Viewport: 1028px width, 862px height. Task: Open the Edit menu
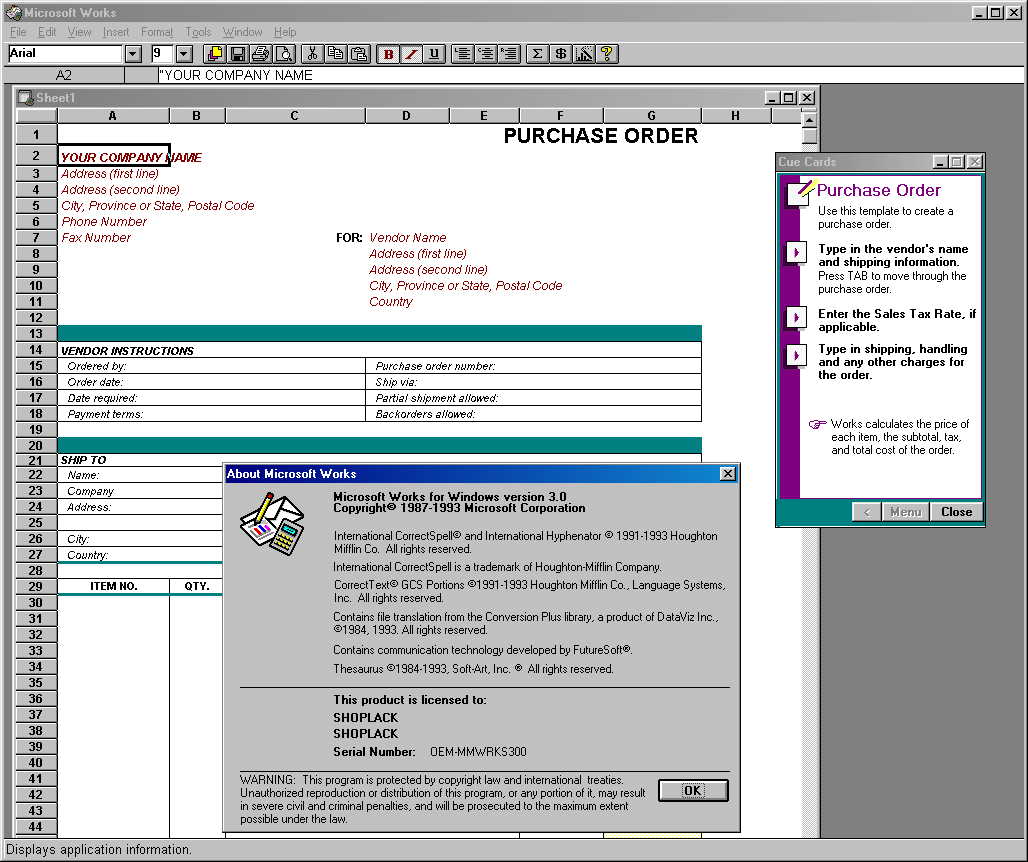pyautogui.click(x=47, y=32)
